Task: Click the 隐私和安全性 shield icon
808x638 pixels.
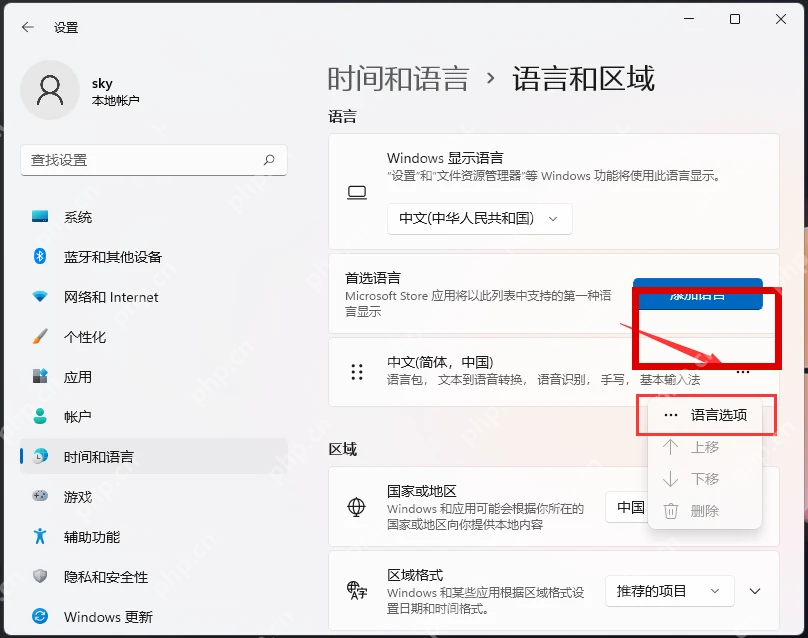Action: pos(40,576)
